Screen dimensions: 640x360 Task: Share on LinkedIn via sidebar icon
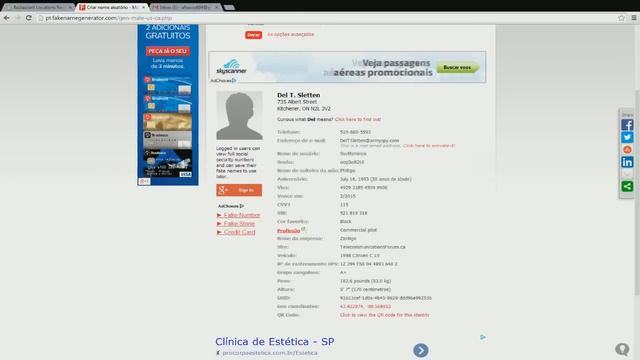(x=627, y=162)
